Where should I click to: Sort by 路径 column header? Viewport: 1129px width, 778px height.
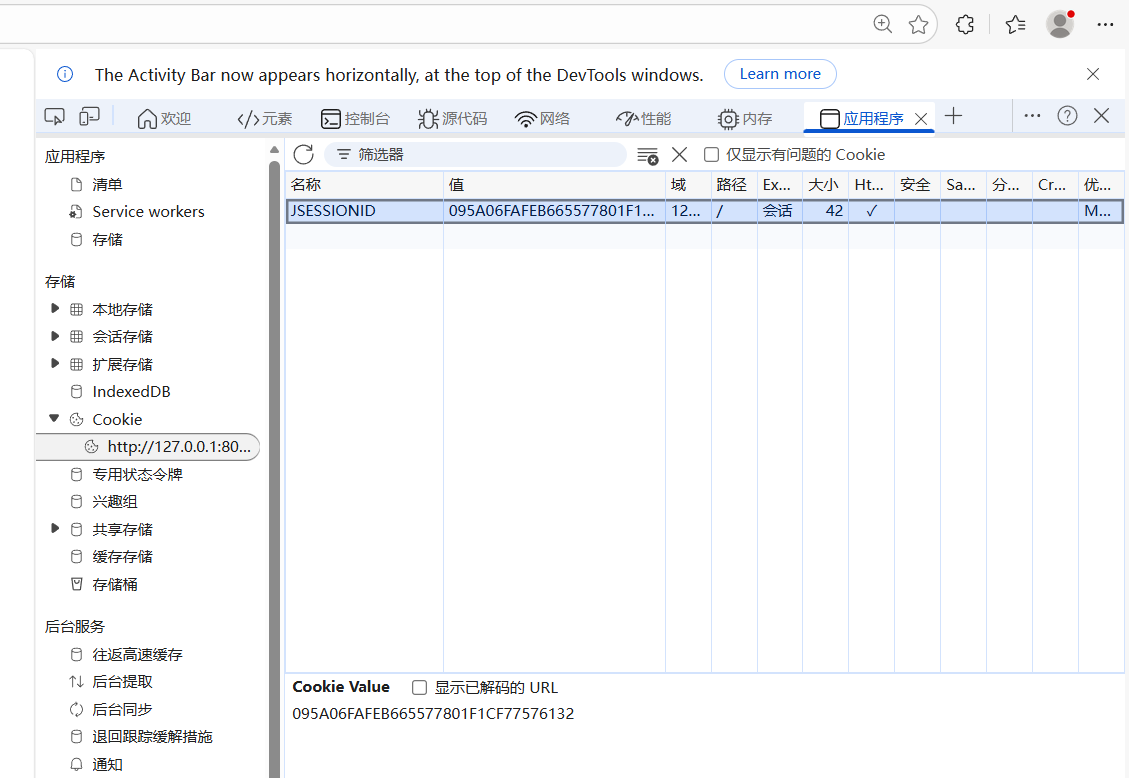[734, 185]
